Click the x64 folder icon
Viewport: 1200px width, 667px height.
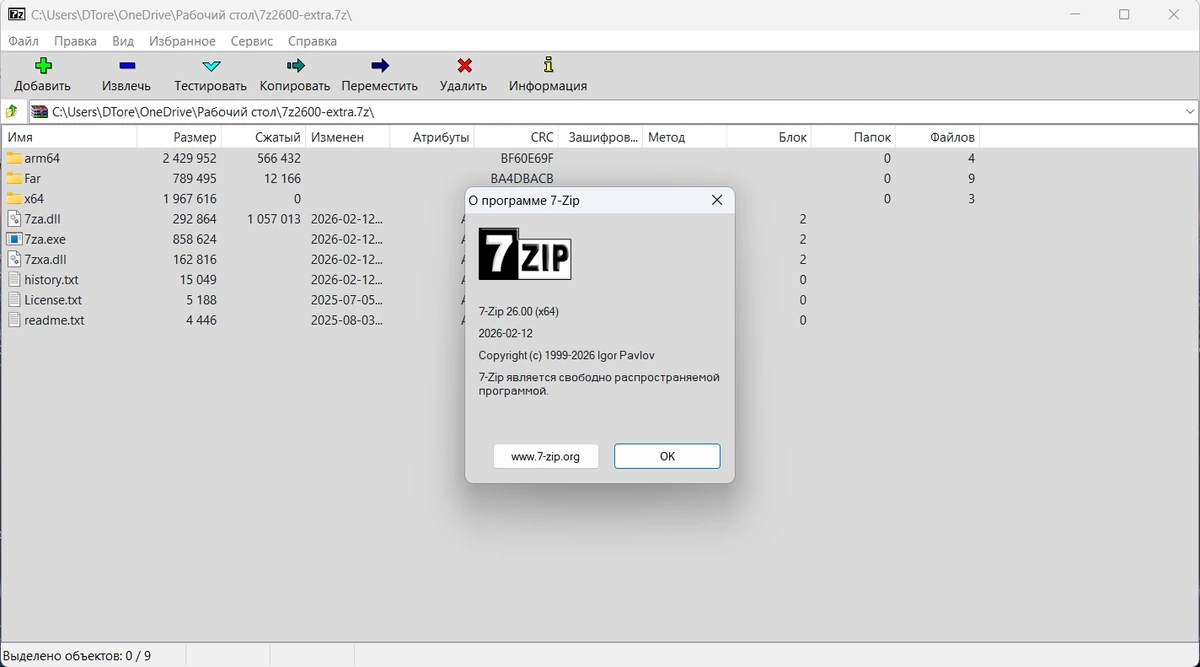(14, 198)
